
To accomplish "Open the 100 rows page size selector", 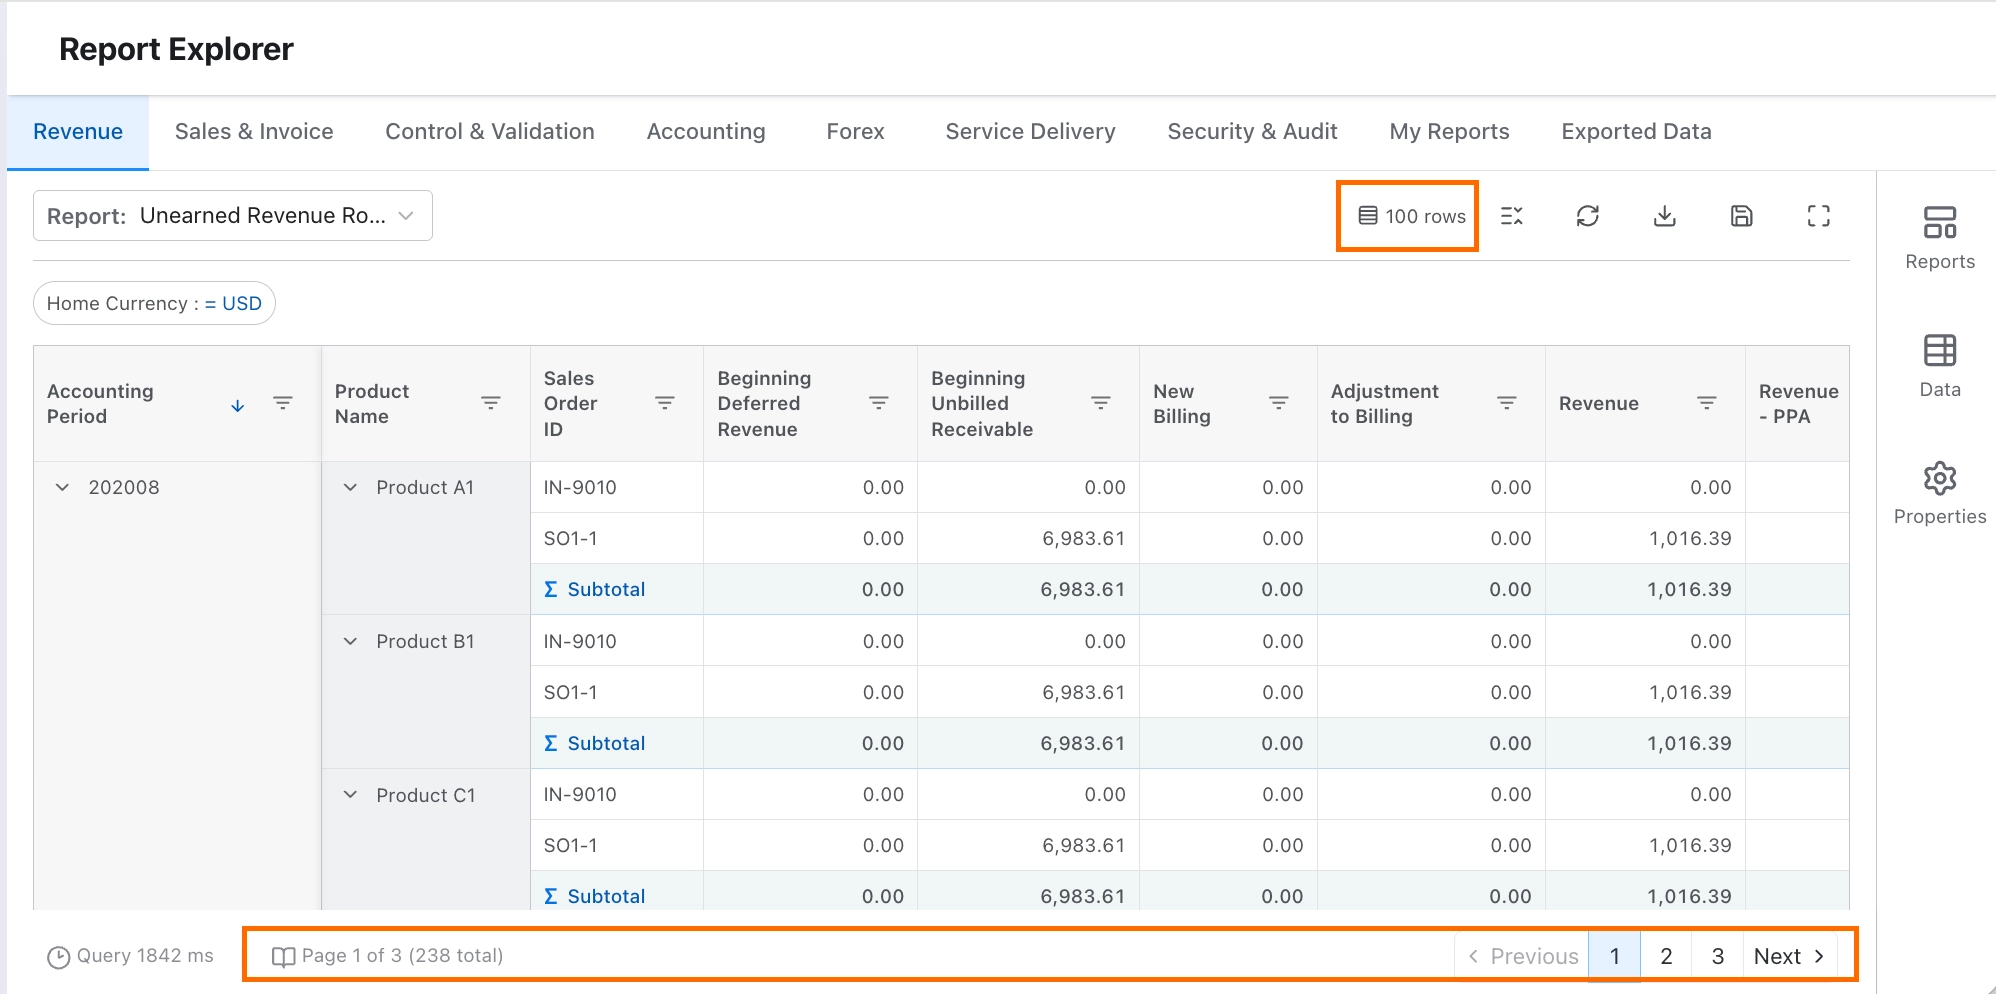I will tap(1411, 216).
